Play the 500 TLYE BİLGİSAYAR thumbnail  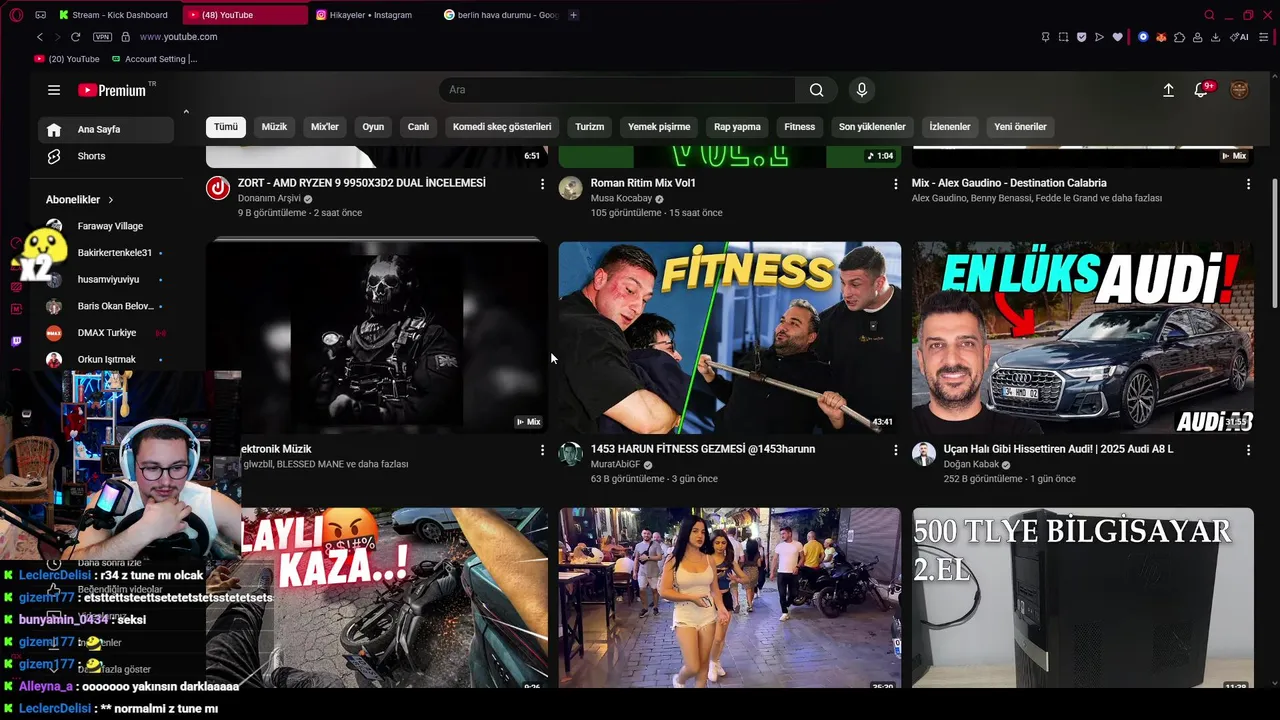pyautogui.click(x=1082, y=598)
